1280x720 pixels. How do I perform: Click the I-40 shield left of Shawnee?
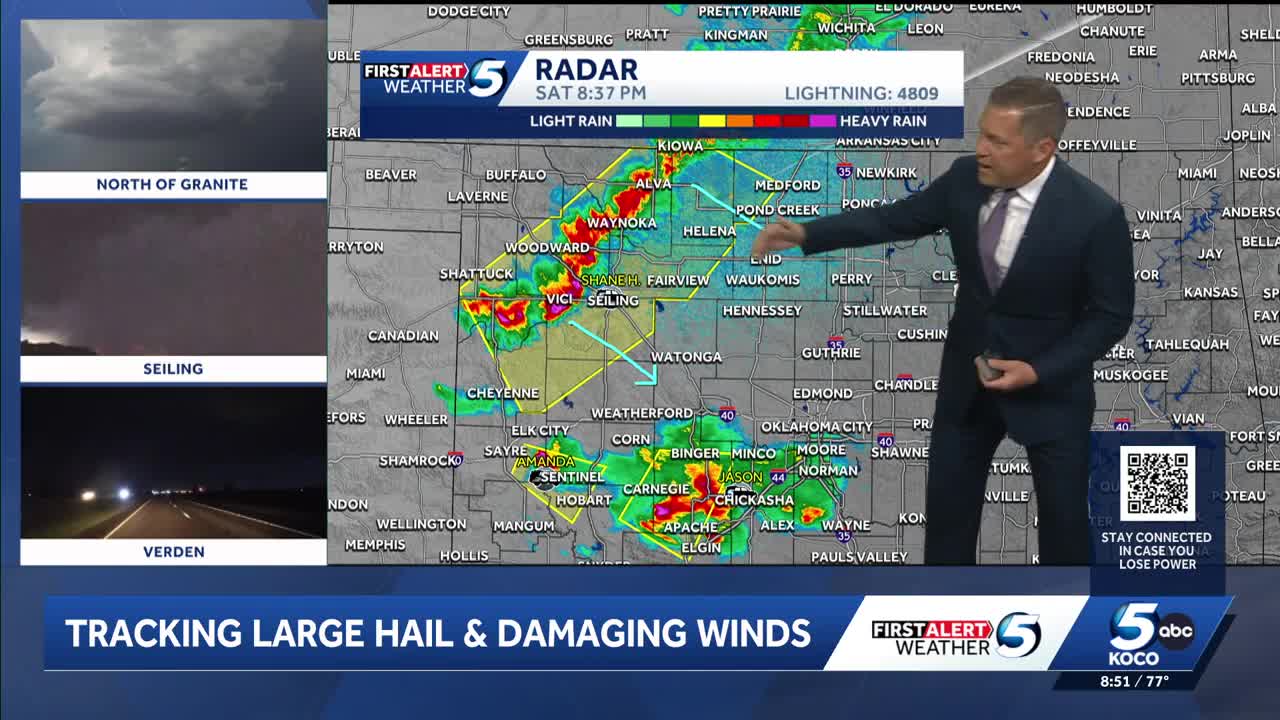[x=885, y=439]
